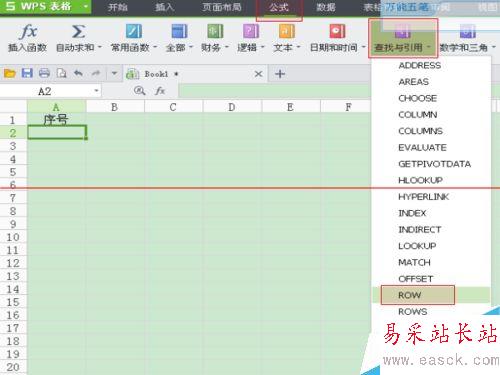Select the row 15 header
The height and width of the screenshot is (375, 500).
pyautogui.click(x=13, y=302)
